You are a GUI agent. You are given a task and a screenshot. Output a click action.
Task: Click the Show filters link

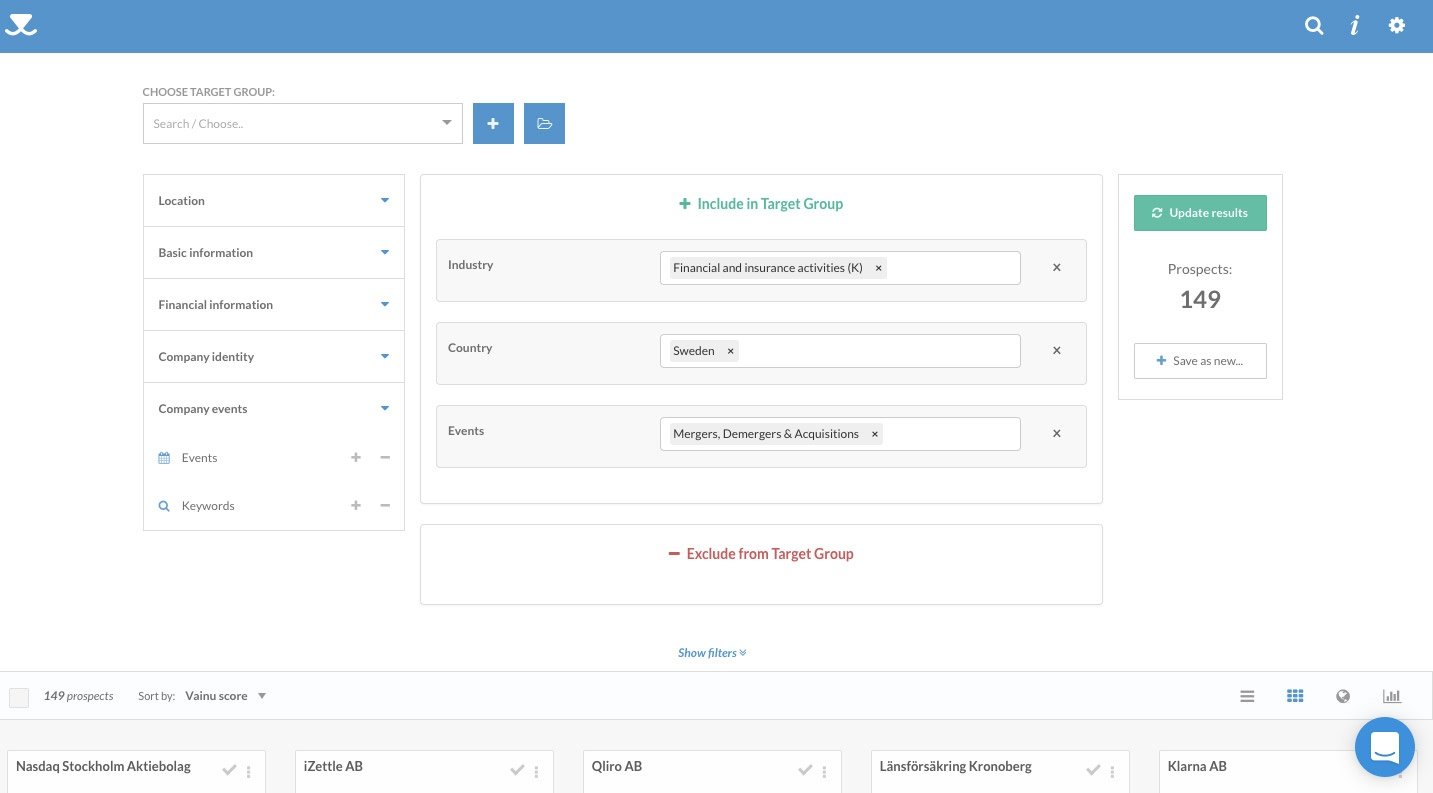[x=712, y=653]
